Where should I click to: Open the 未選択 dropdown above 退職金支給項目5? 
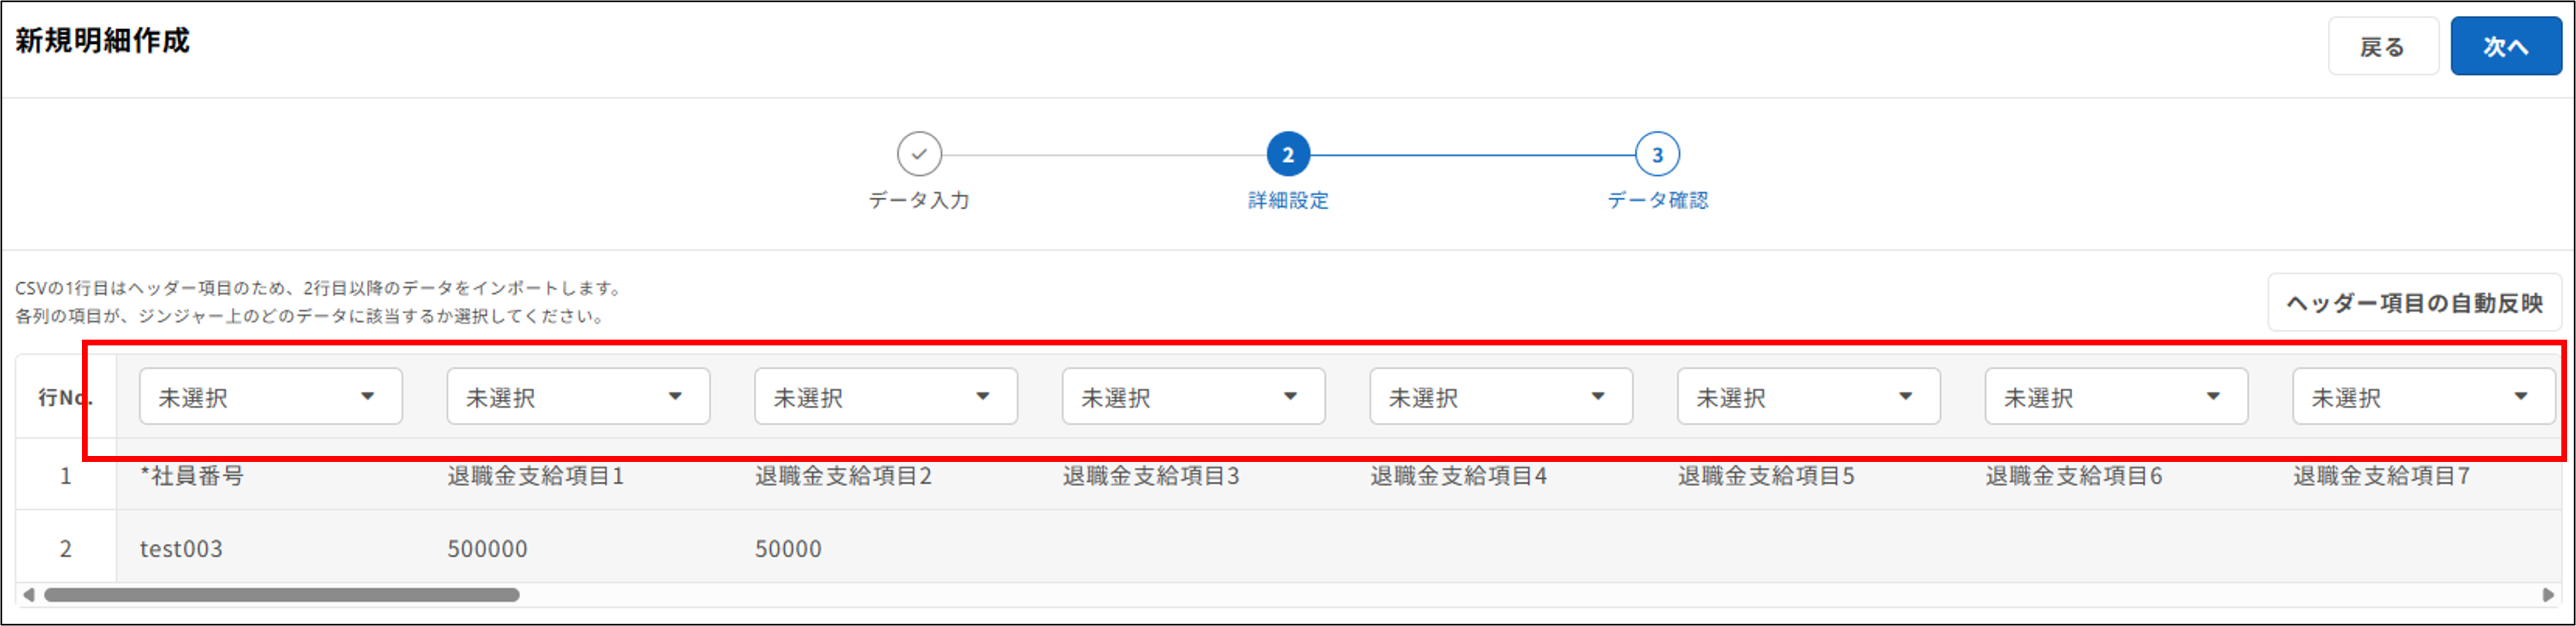1808,396
